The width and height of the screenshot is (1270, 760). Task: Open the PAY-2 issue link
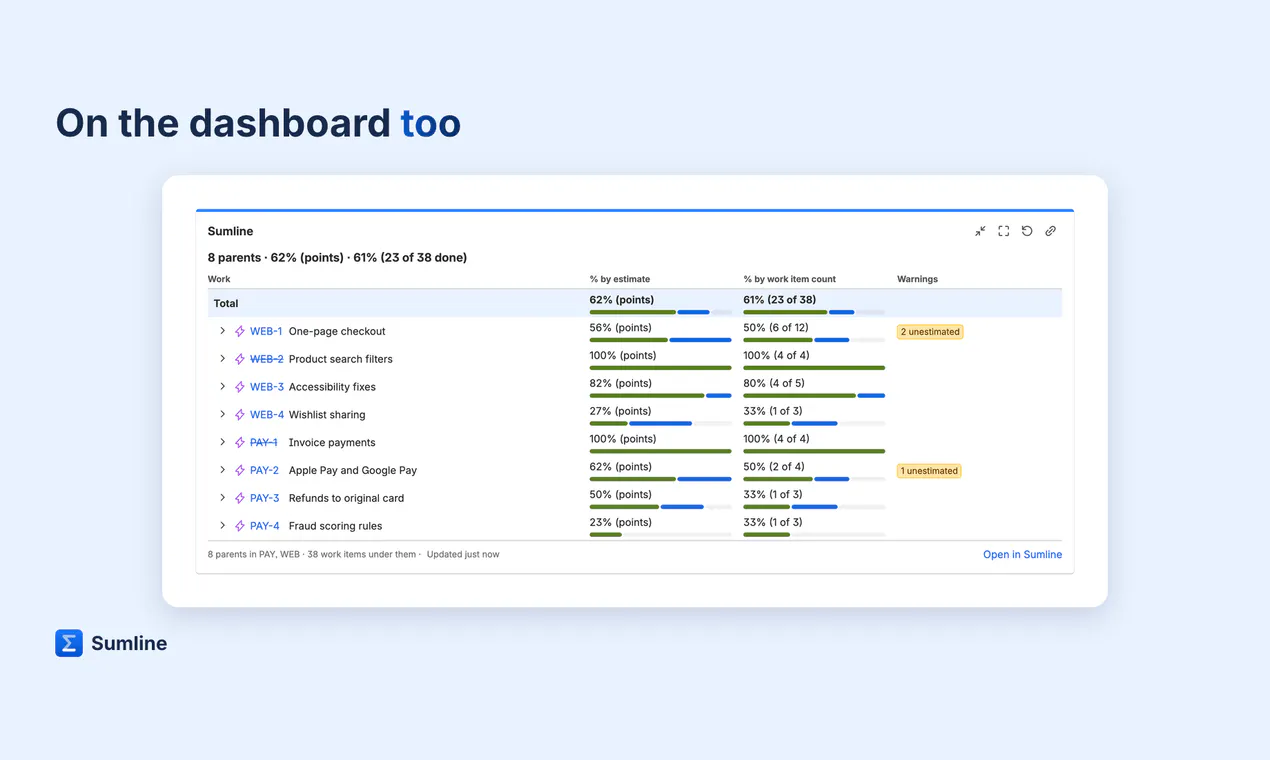click(265, 470)
